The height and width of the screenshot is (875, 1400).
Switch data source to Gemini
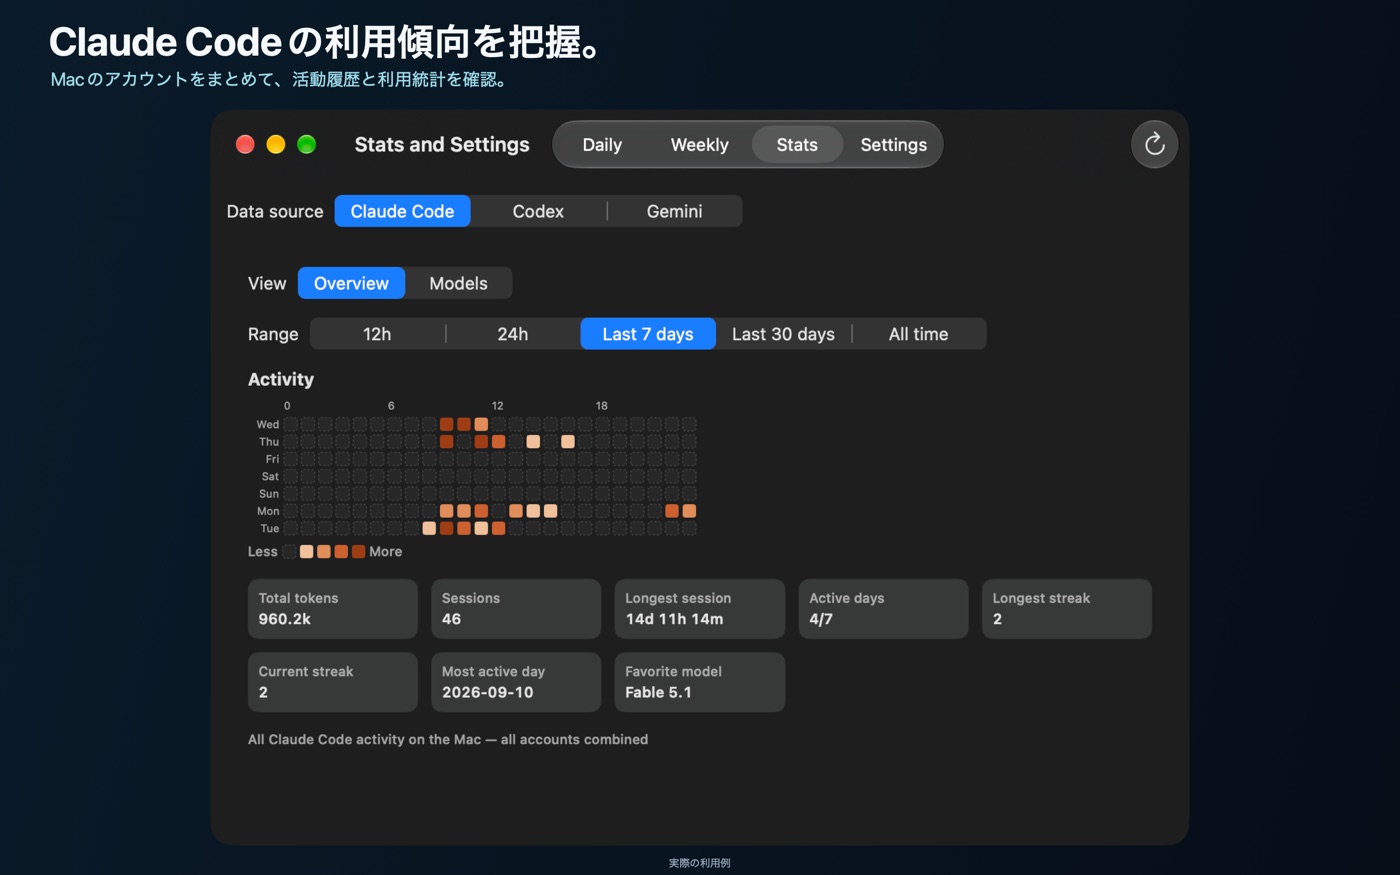tap(674, 211)
